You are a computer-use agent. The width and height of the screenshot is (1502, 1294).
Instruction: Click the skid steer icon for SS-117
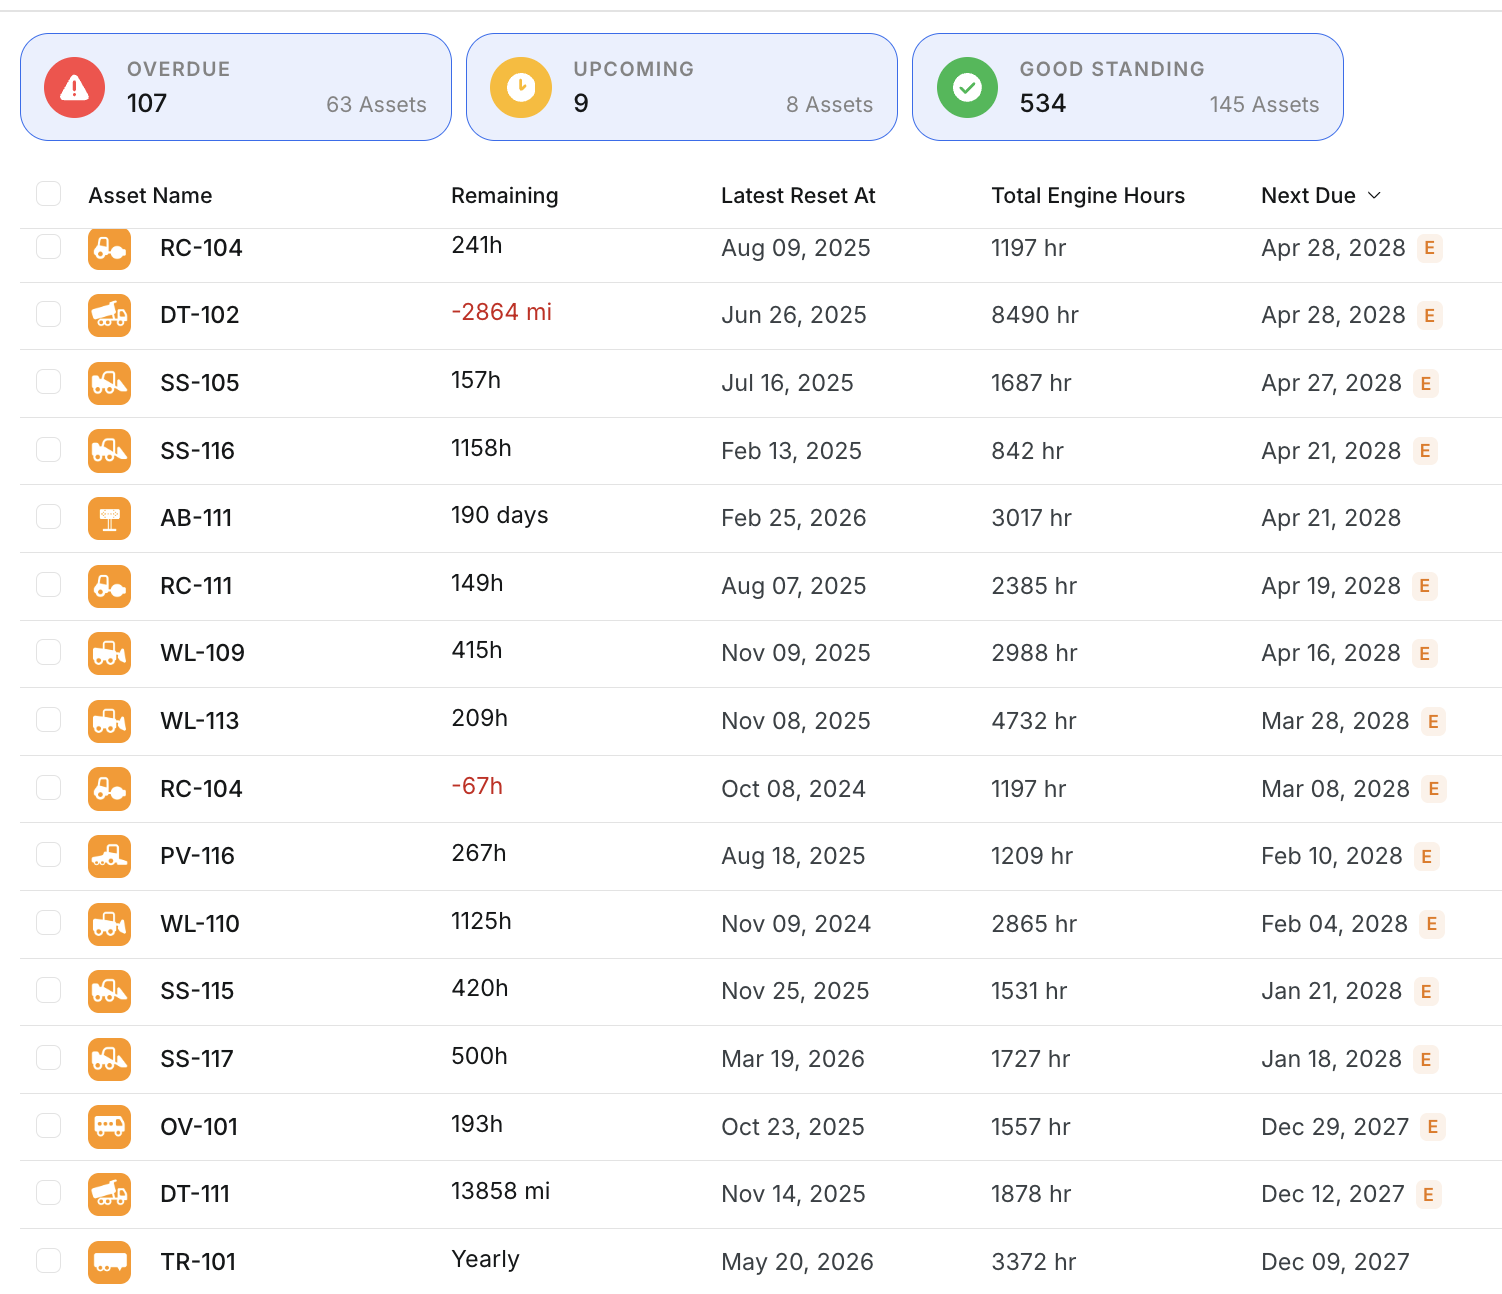110,1059
